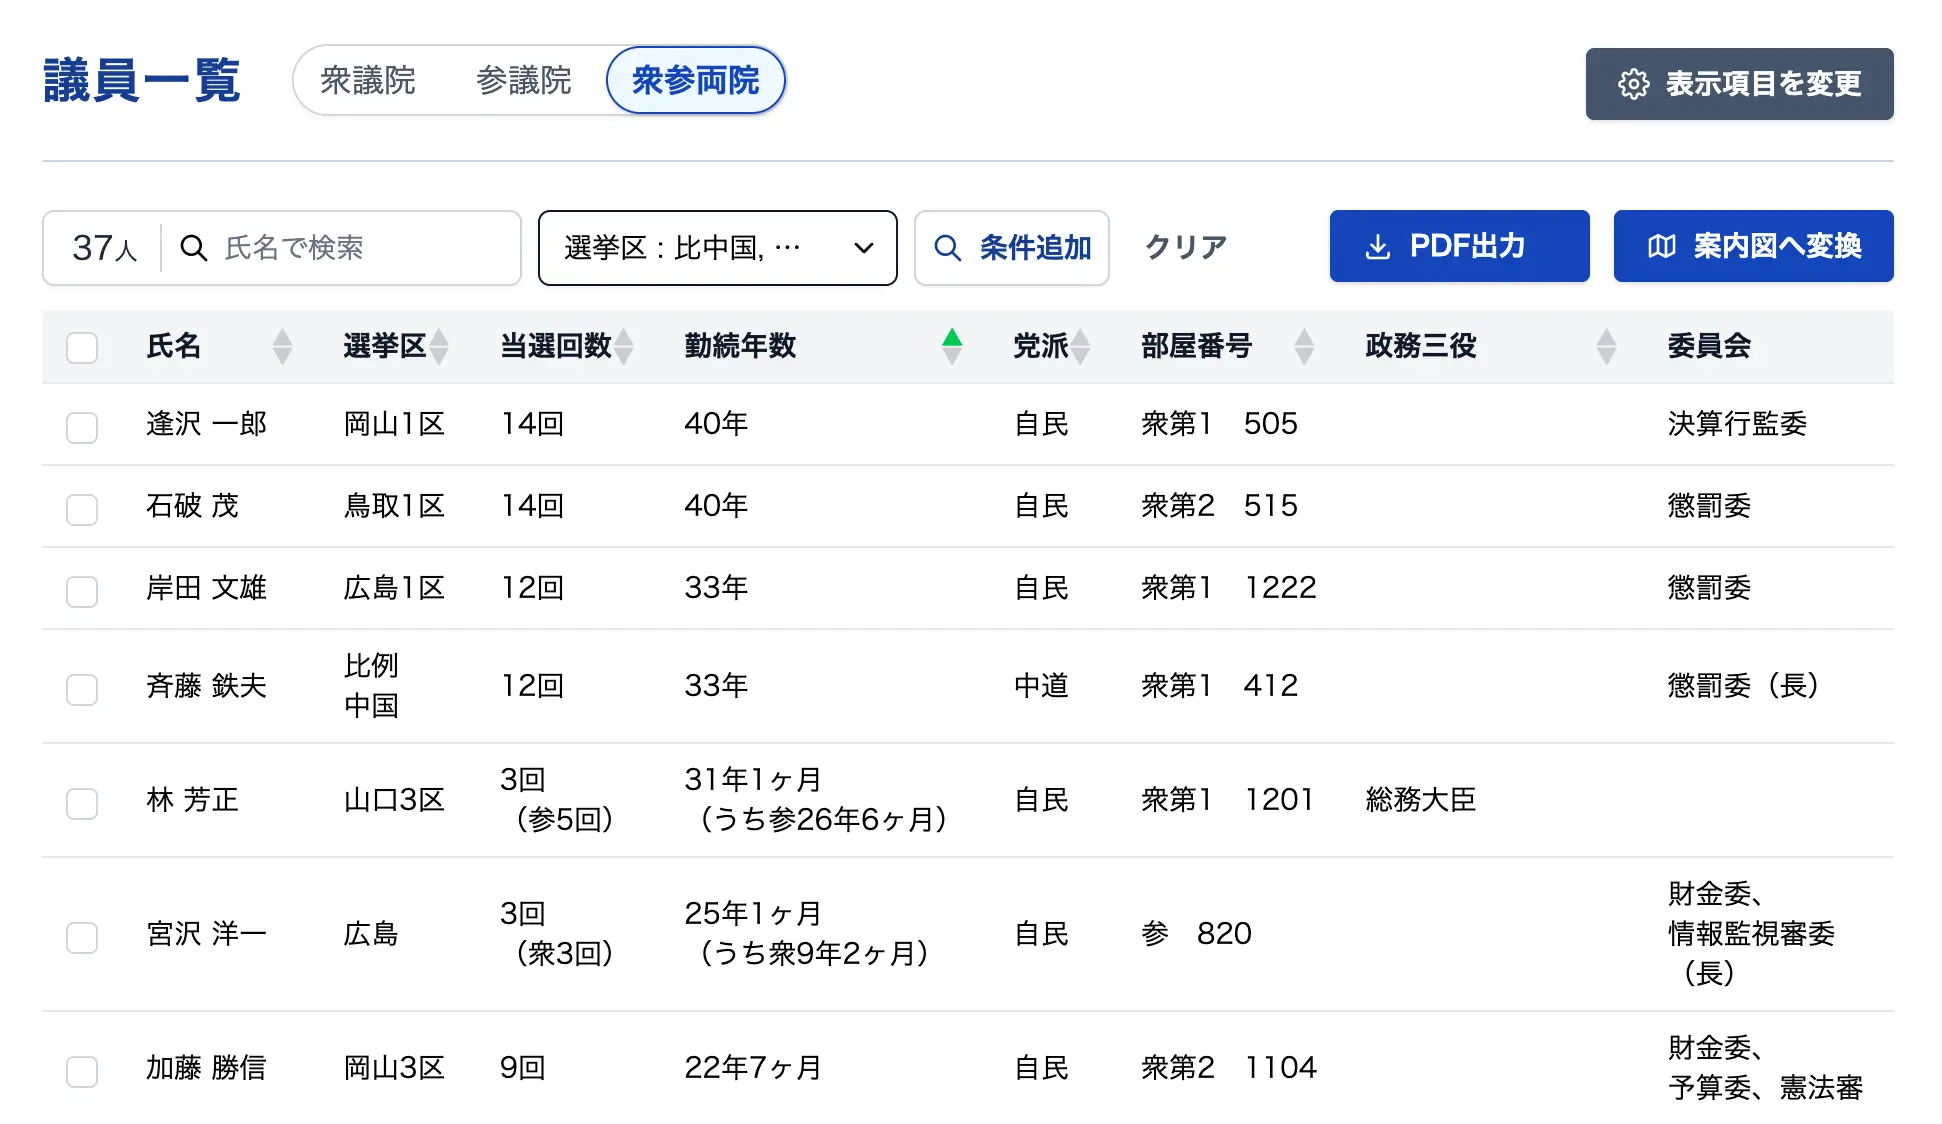Sort by 当選回数 column arrows

(x=624, y=346)
